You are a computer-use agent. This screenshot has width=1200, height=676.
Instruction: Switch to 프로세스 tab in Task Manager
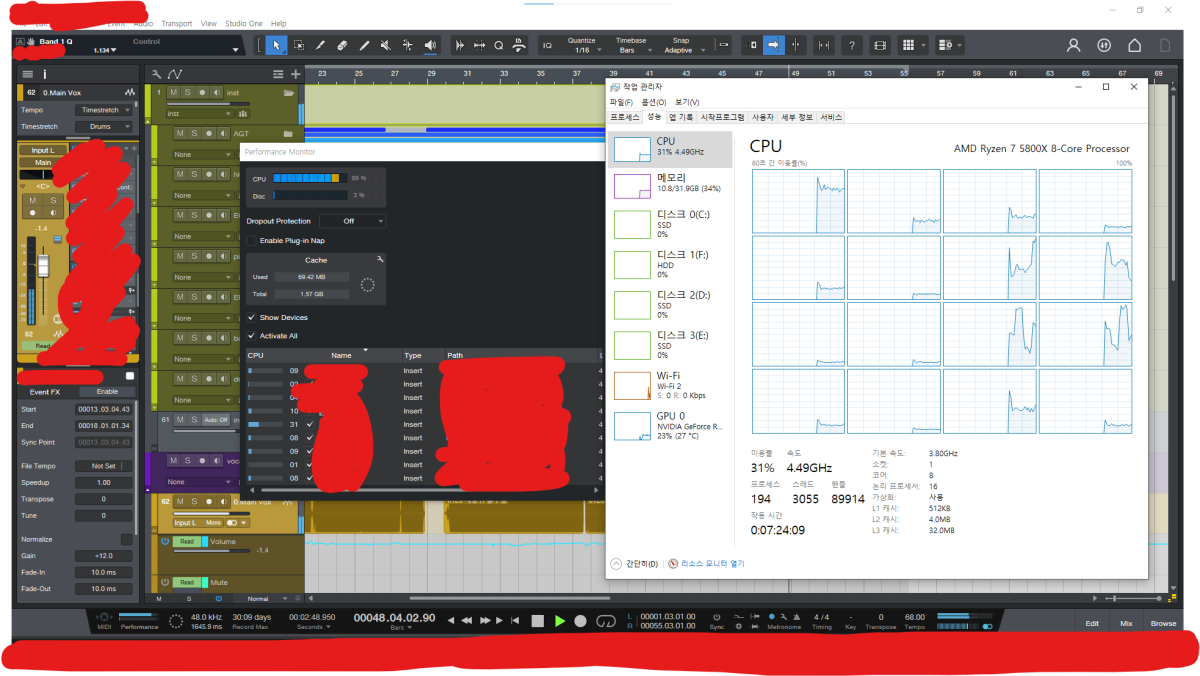[x=625, y=117]
